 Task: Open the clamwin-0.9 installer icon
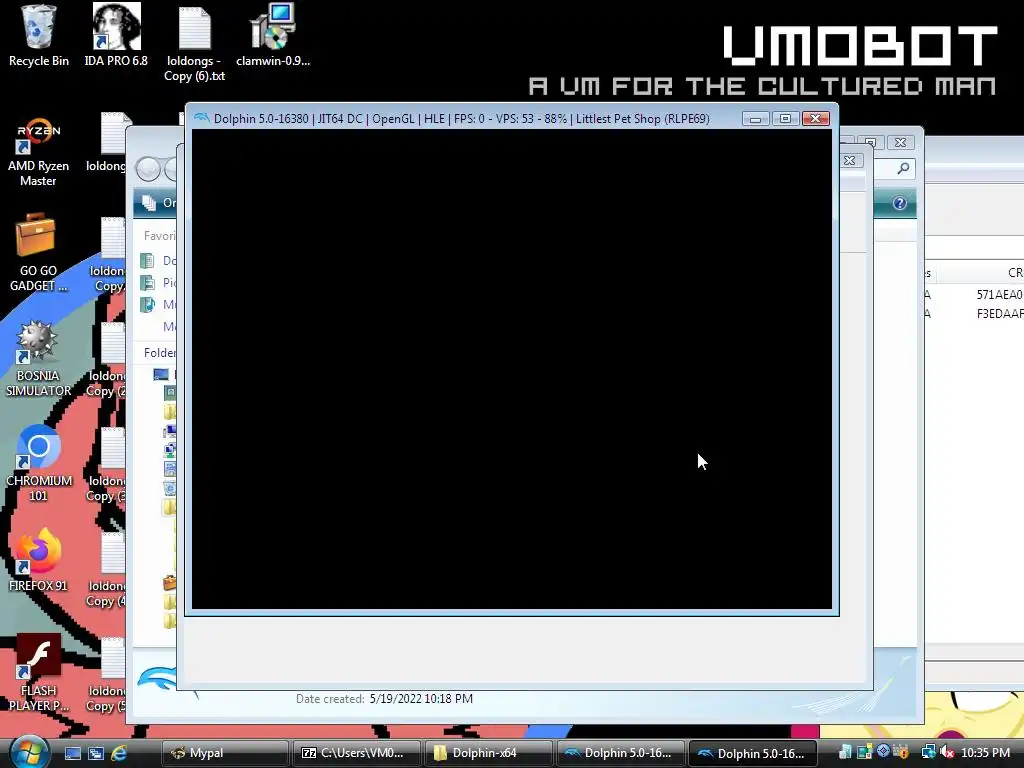click(273, 35)
